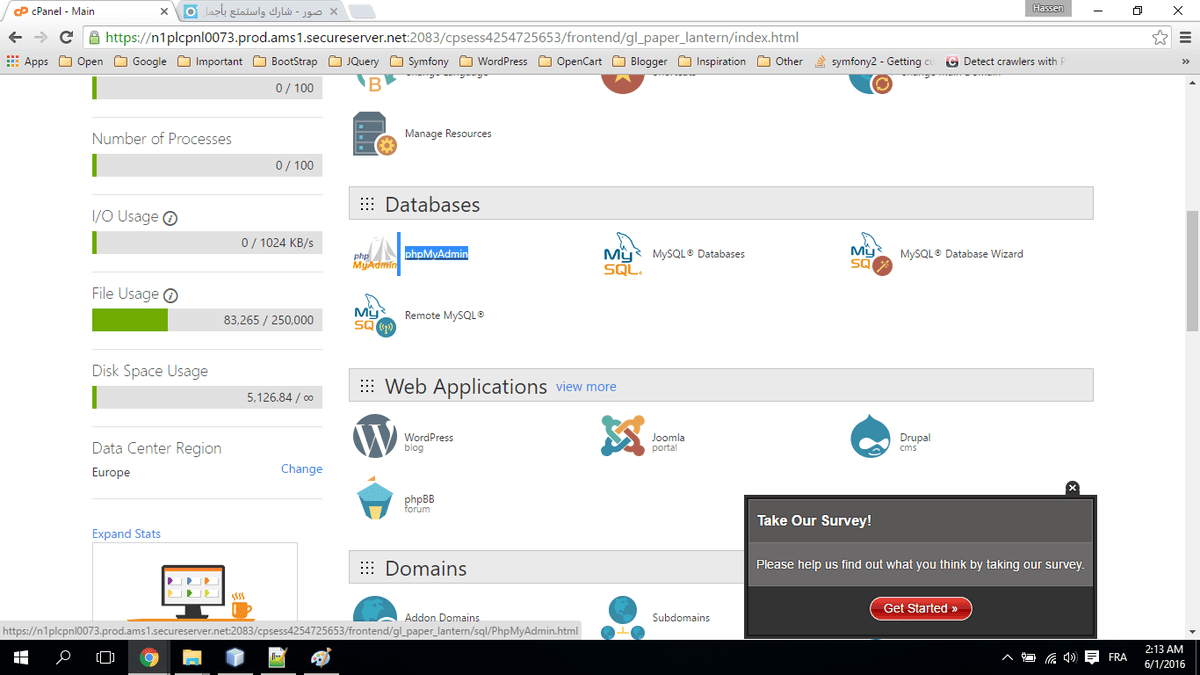The height and width of the screenshot is (675, 1200).
Task: Install WordPress blog application
Action: 427,436
